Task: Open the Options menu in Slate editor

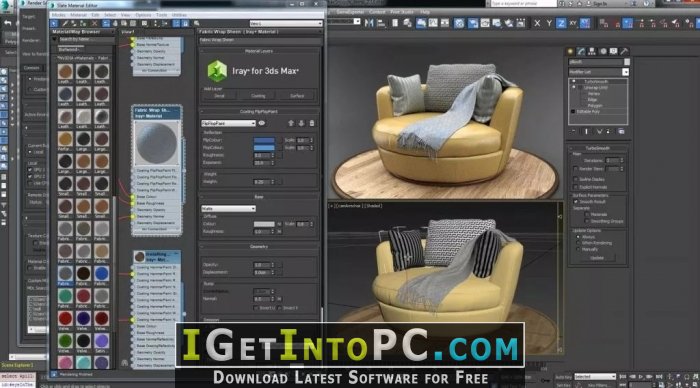Action: pos(143,15)
